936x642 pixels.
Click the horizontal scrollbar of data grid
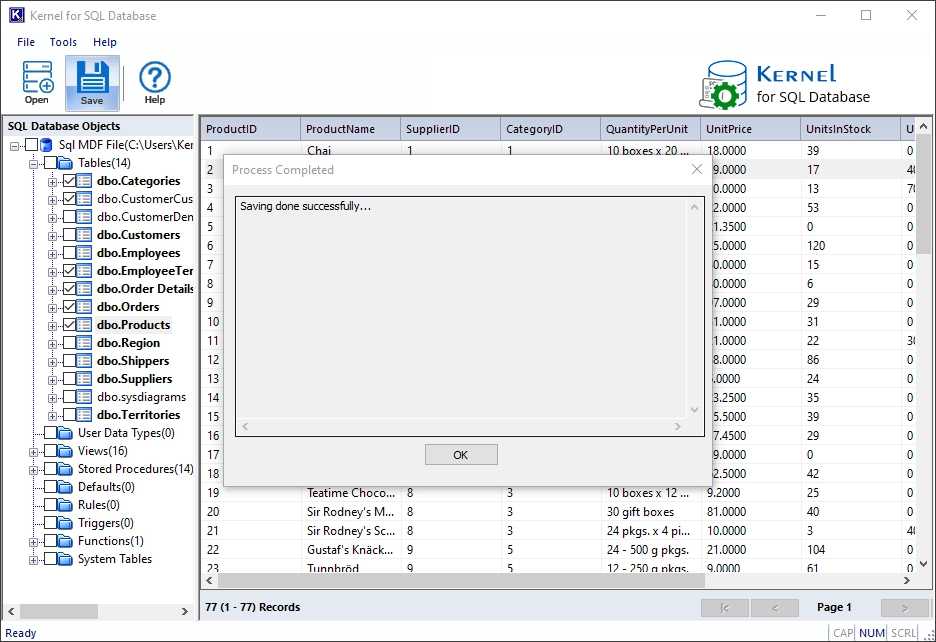tap(461, 580)
